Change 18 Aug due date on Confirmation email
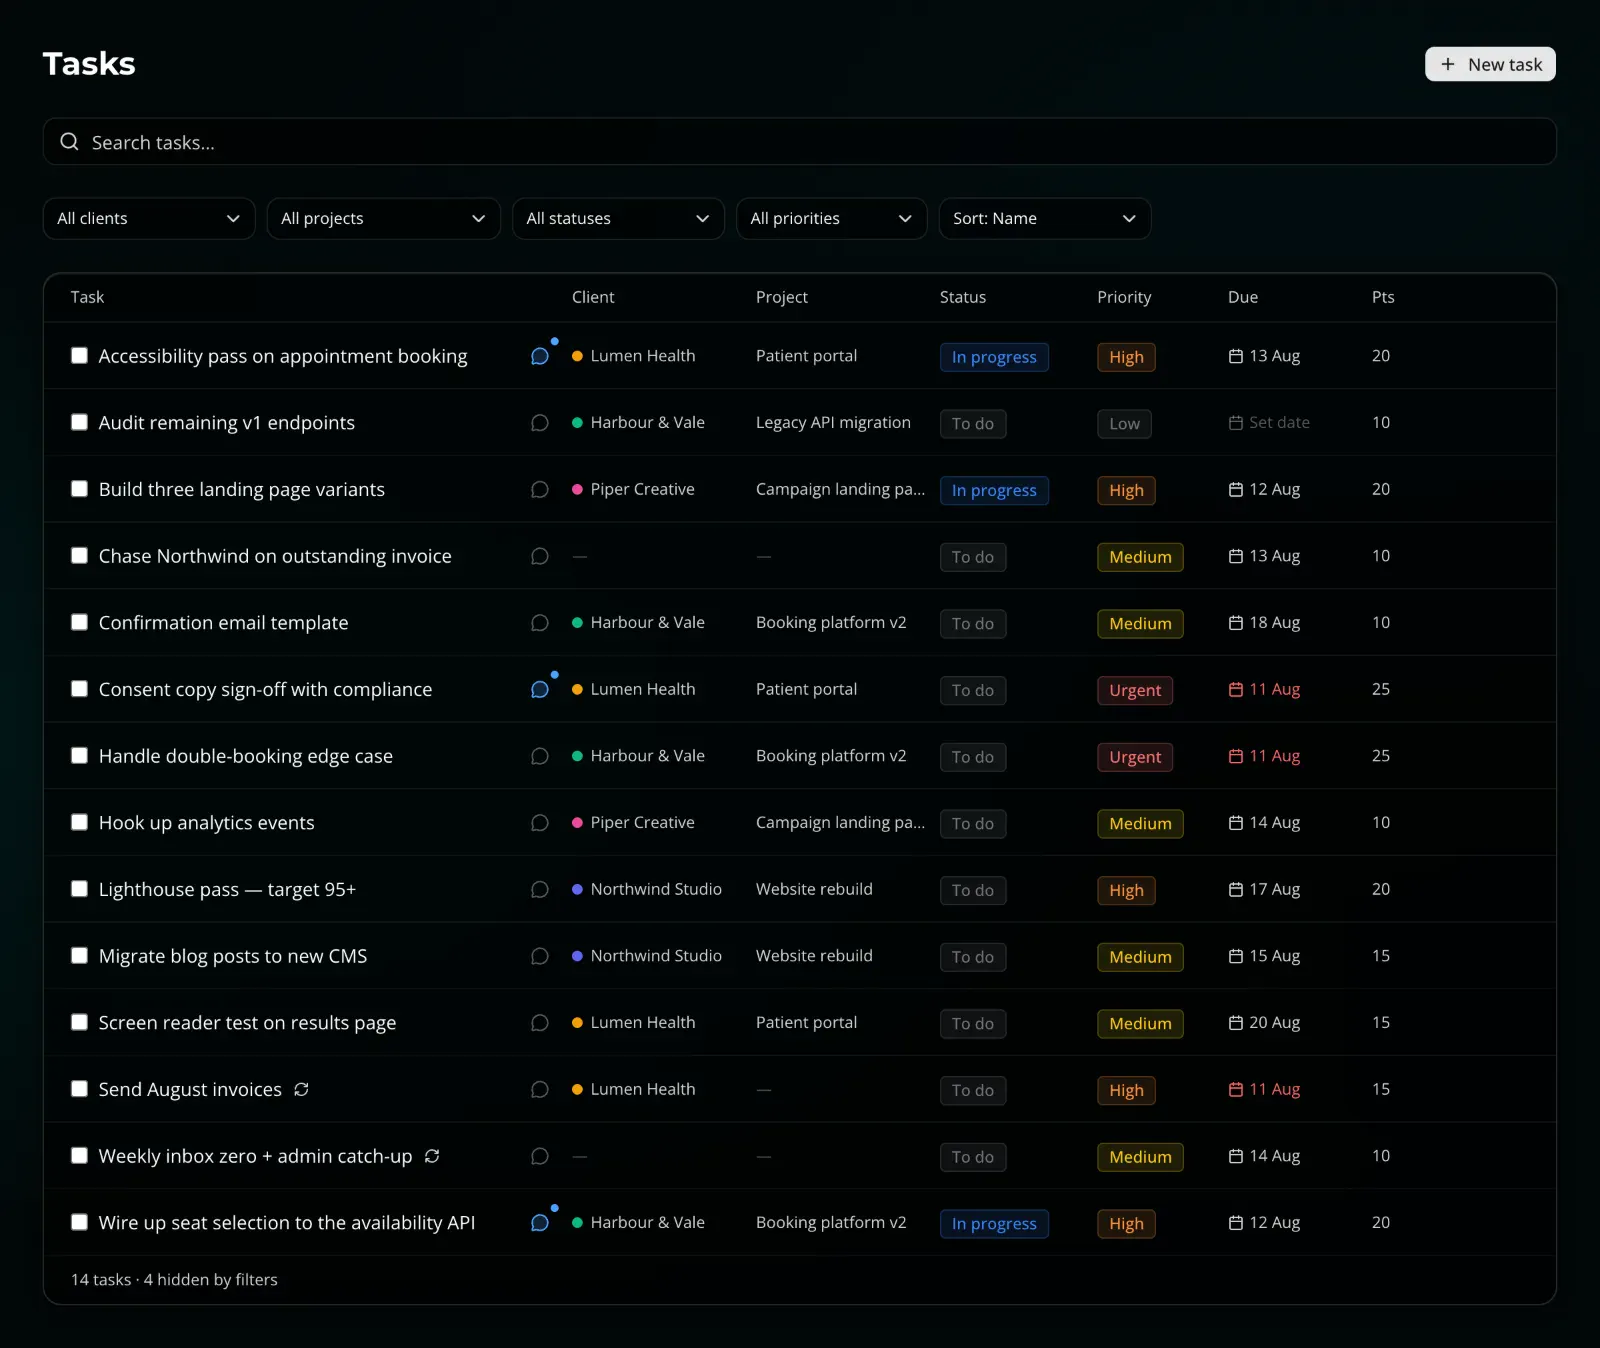 click(x=1264, y=623)
